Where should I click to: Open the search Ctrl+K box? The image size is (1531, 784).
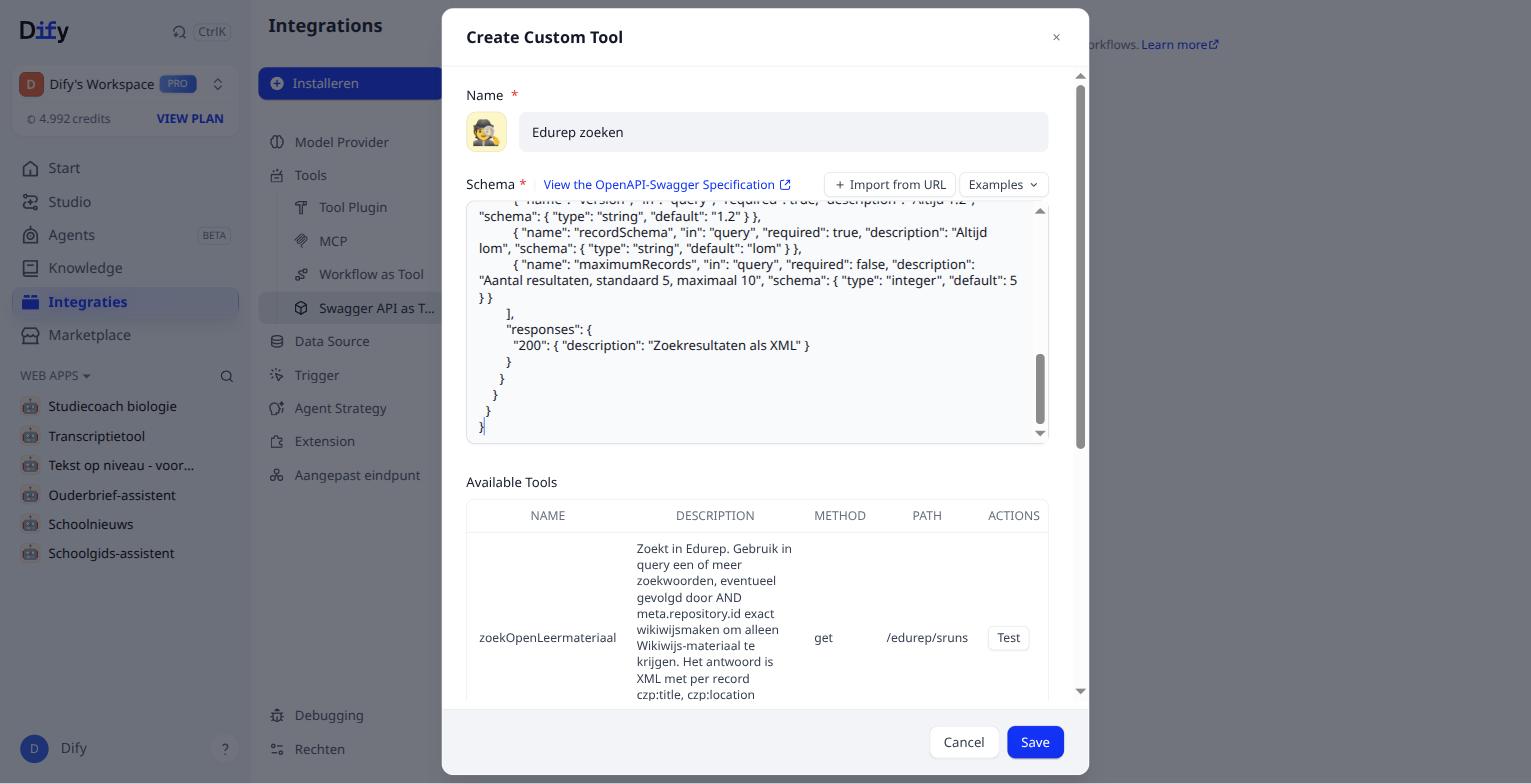coord(200,31)
